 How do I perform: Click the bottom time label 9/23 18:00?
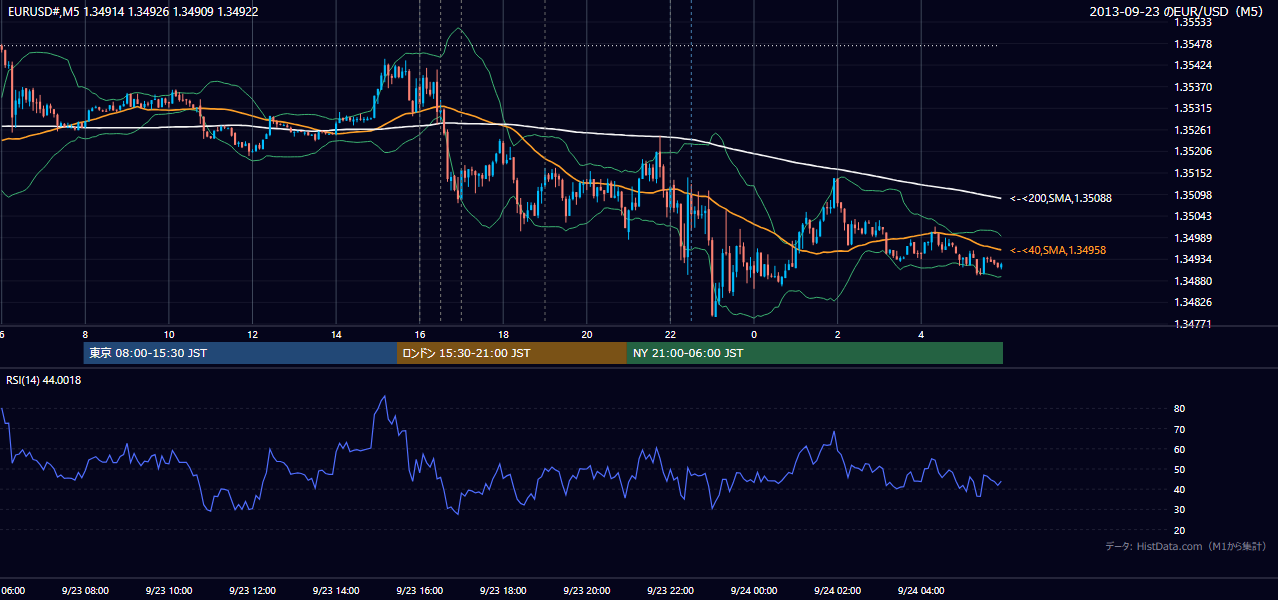click(x=502, y=591)
